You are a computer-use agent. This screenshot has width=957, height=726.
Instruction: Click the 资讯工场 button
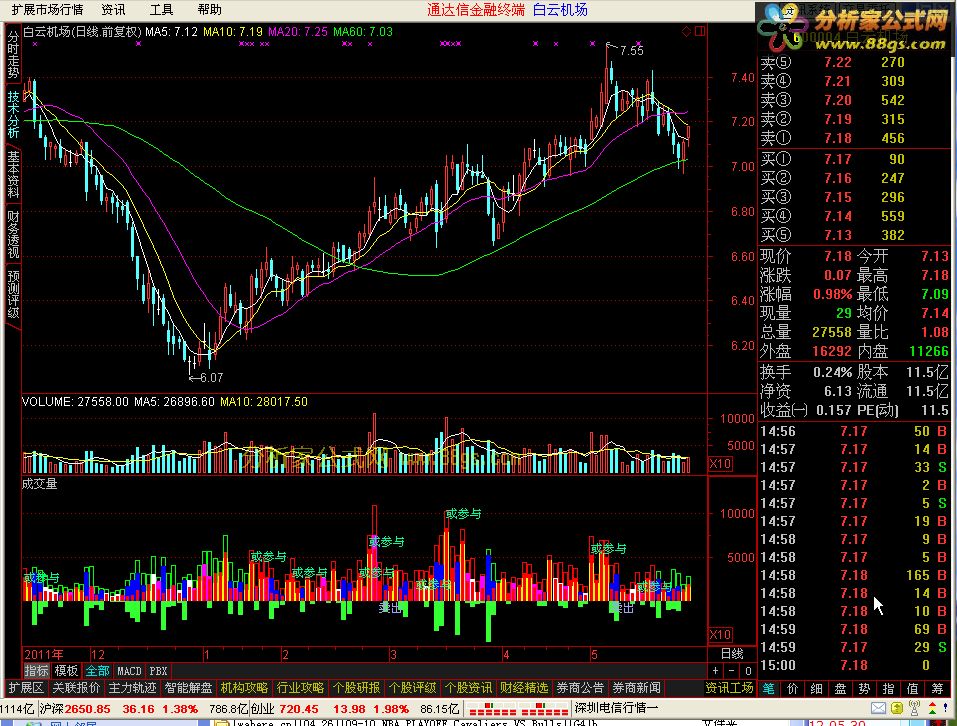(729, 688)
